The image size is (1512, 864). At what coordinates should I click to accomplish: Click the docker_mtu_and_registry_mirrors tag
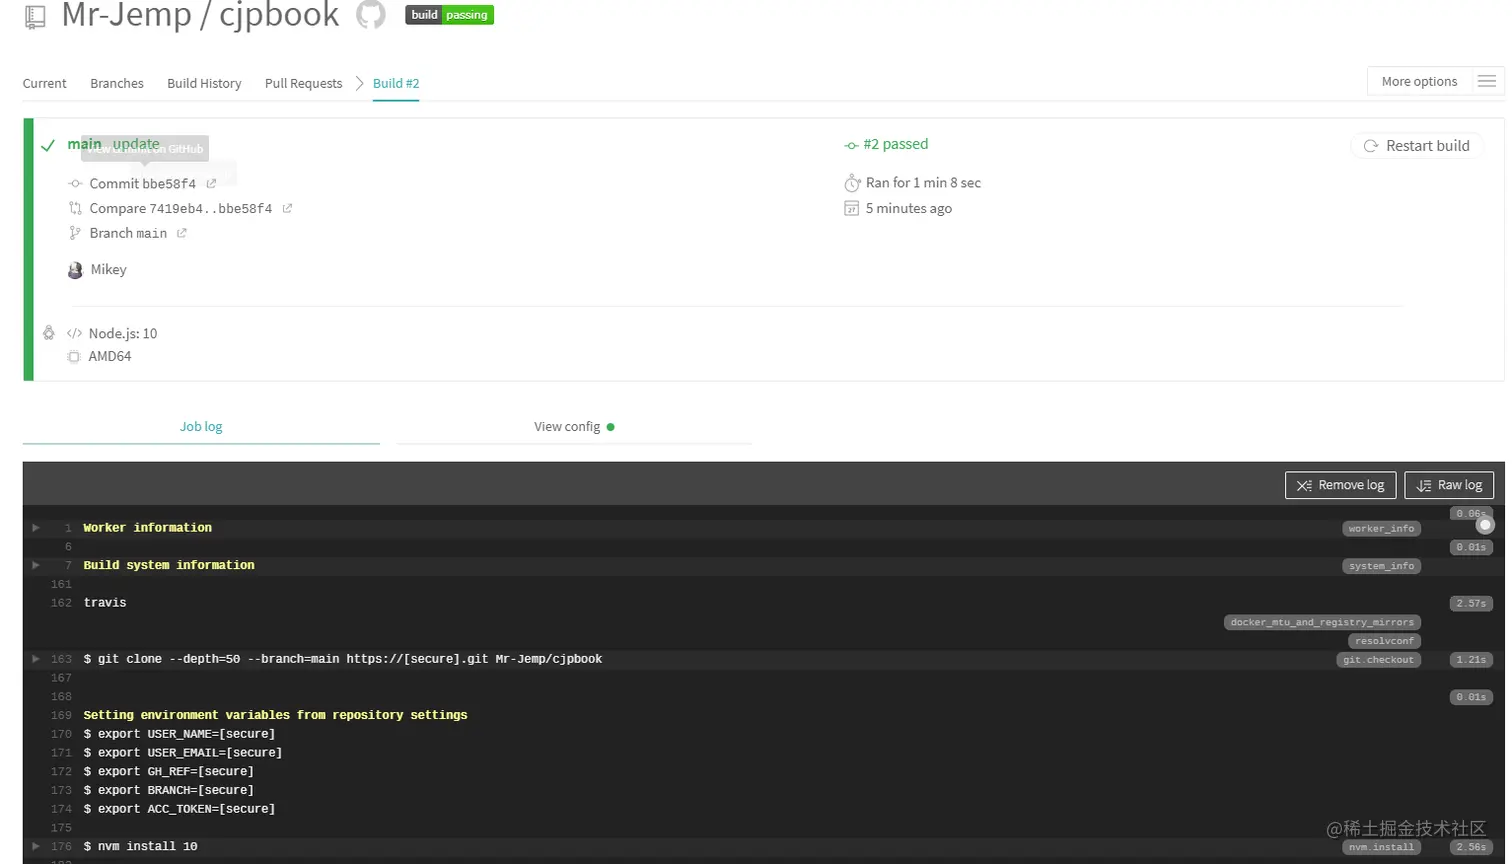click(x=1322, y=622)
